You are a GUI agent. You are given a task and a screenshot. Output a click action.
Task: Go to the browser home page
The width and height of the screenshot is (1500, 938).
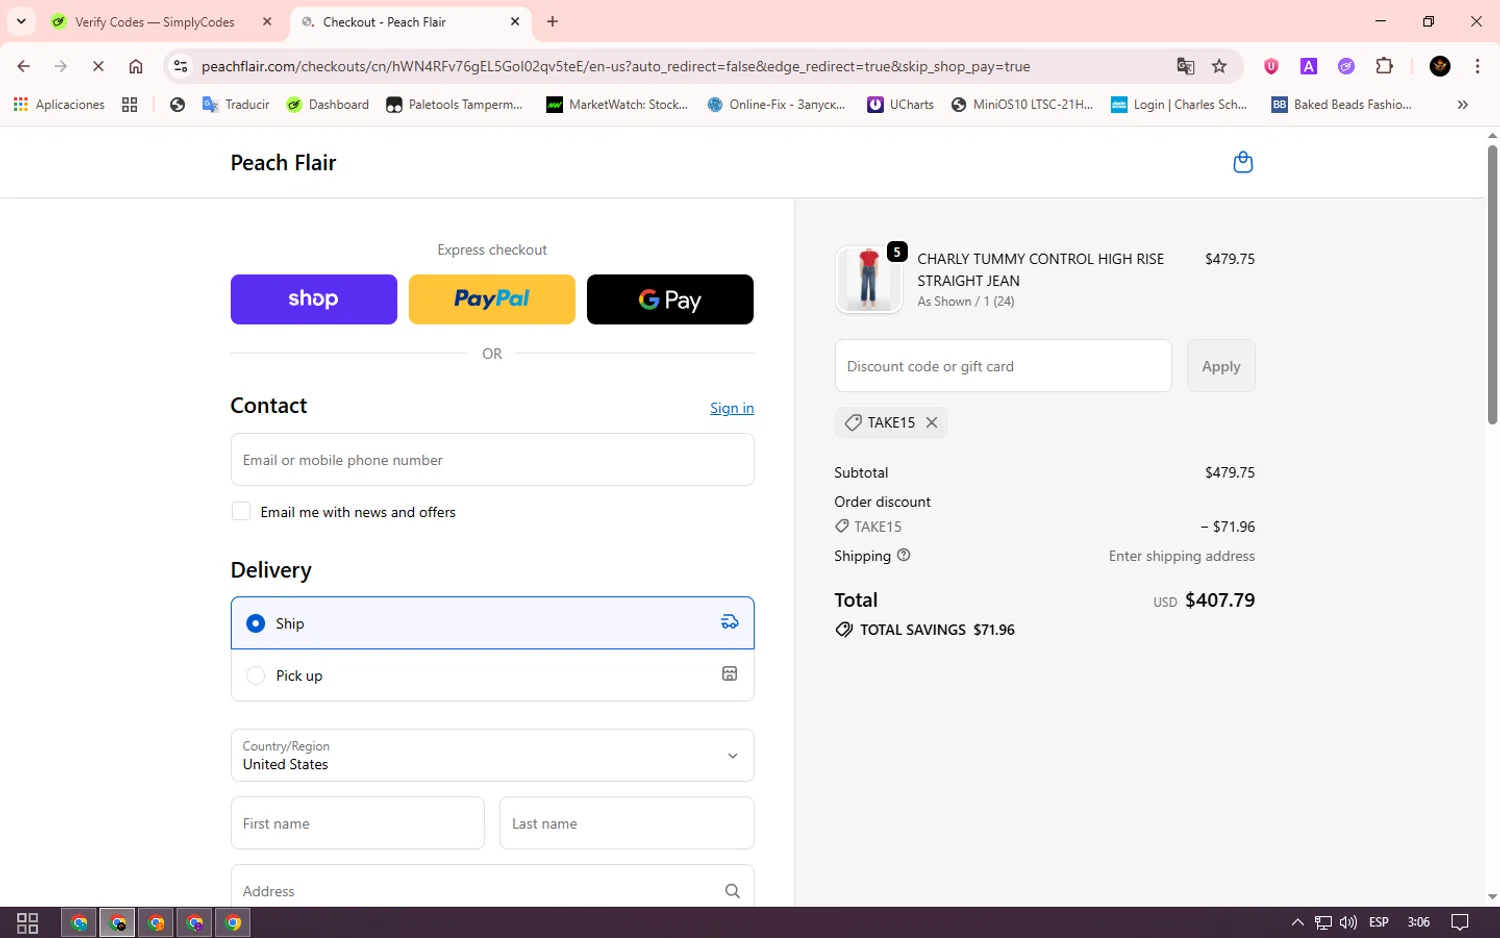click(x=136, y=66)
